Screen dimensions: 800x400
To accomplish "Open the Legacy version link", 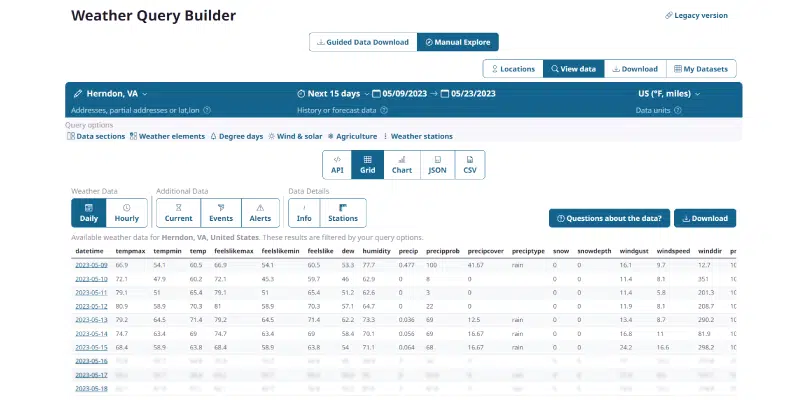I will coord(696,16).
